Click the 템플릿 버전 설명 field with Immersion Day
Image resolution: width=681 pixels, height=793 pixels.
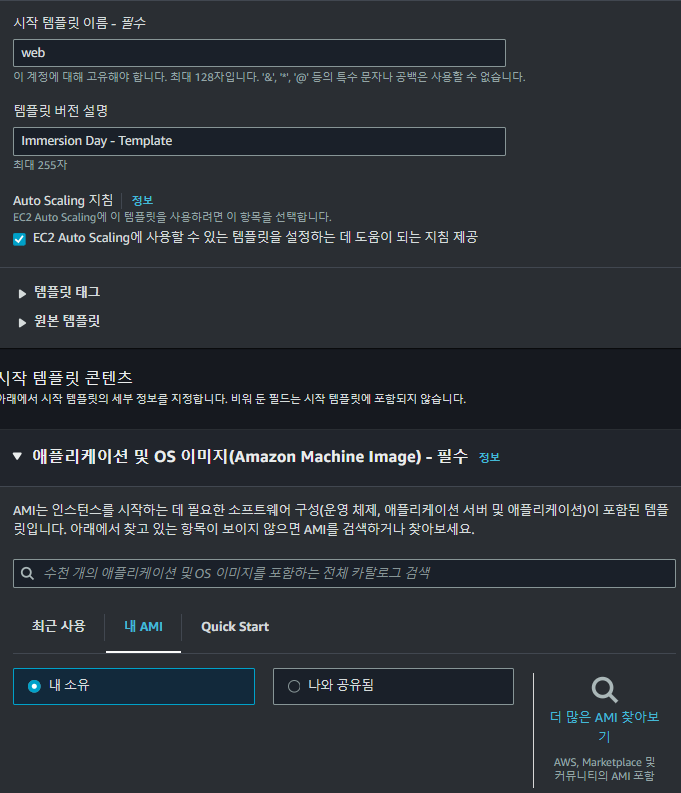pyautogui.click(x=259, y=141)
